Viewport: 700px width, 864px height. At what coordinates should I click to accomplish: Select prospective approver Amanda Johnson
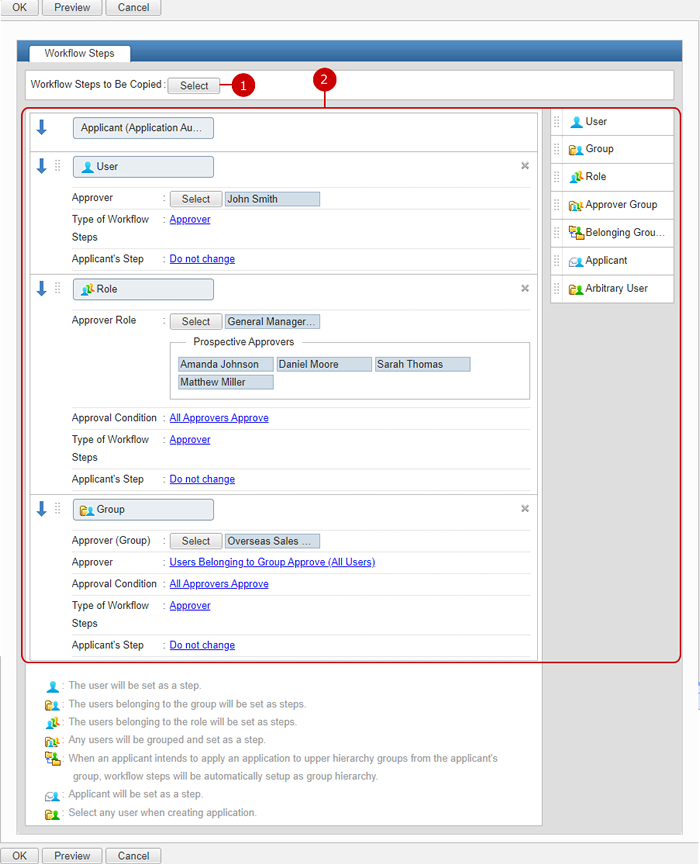pos(226,364)
